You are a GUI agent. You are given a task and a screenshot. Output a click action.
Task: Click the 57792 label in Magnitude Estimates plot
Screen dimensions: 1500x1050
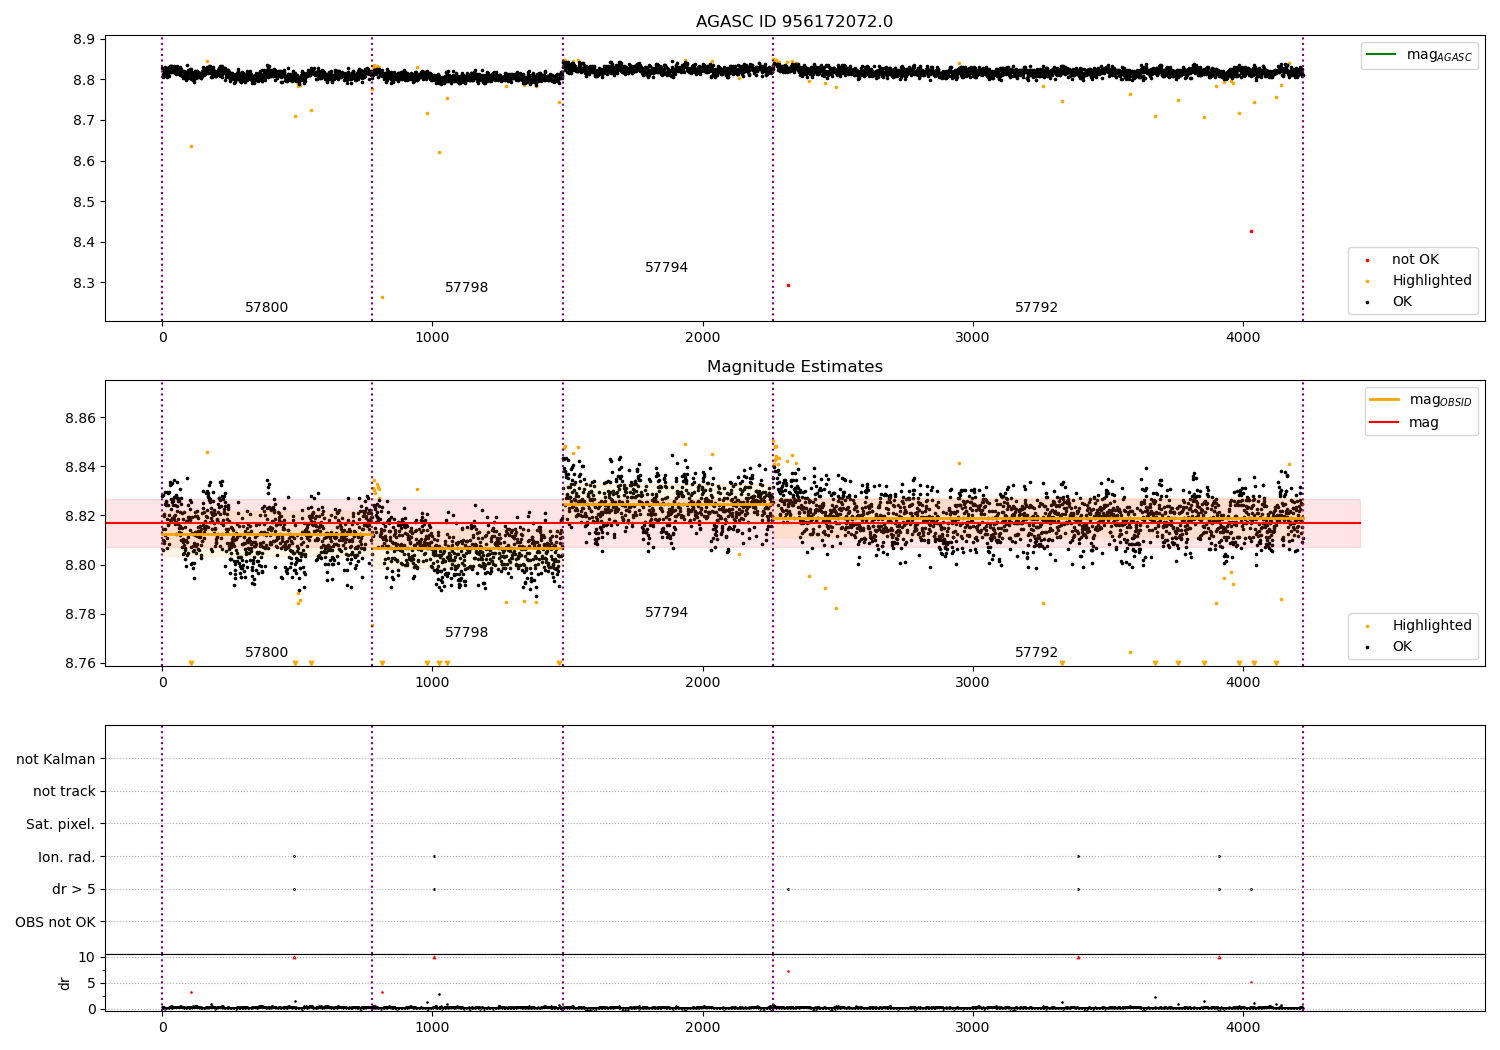1036,653
